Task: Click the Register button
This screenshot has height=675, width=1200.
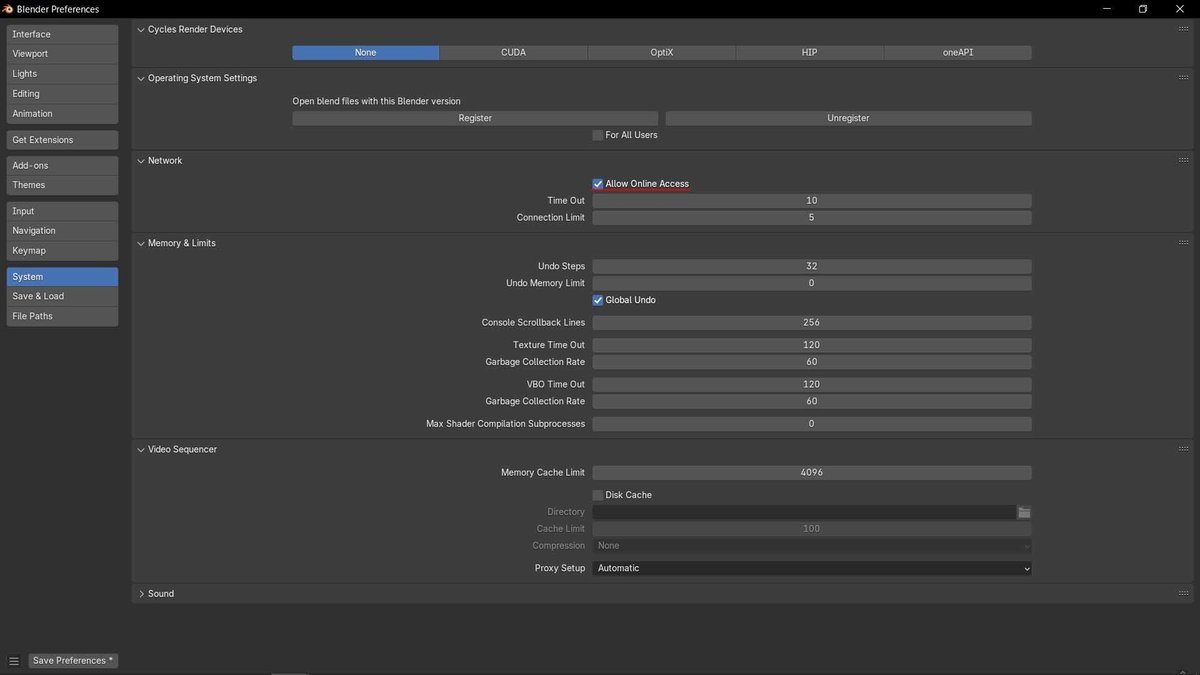Action: point(474,117)
